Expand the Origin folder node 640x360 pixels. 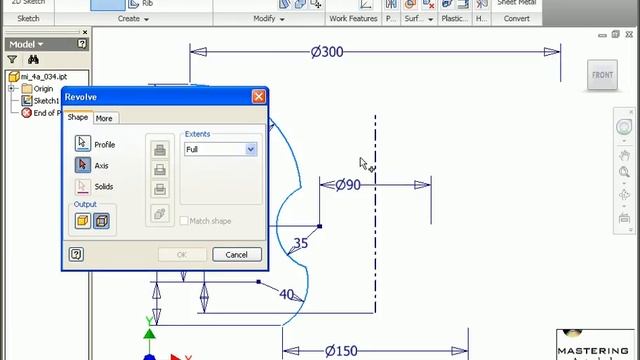click(12, 89)
